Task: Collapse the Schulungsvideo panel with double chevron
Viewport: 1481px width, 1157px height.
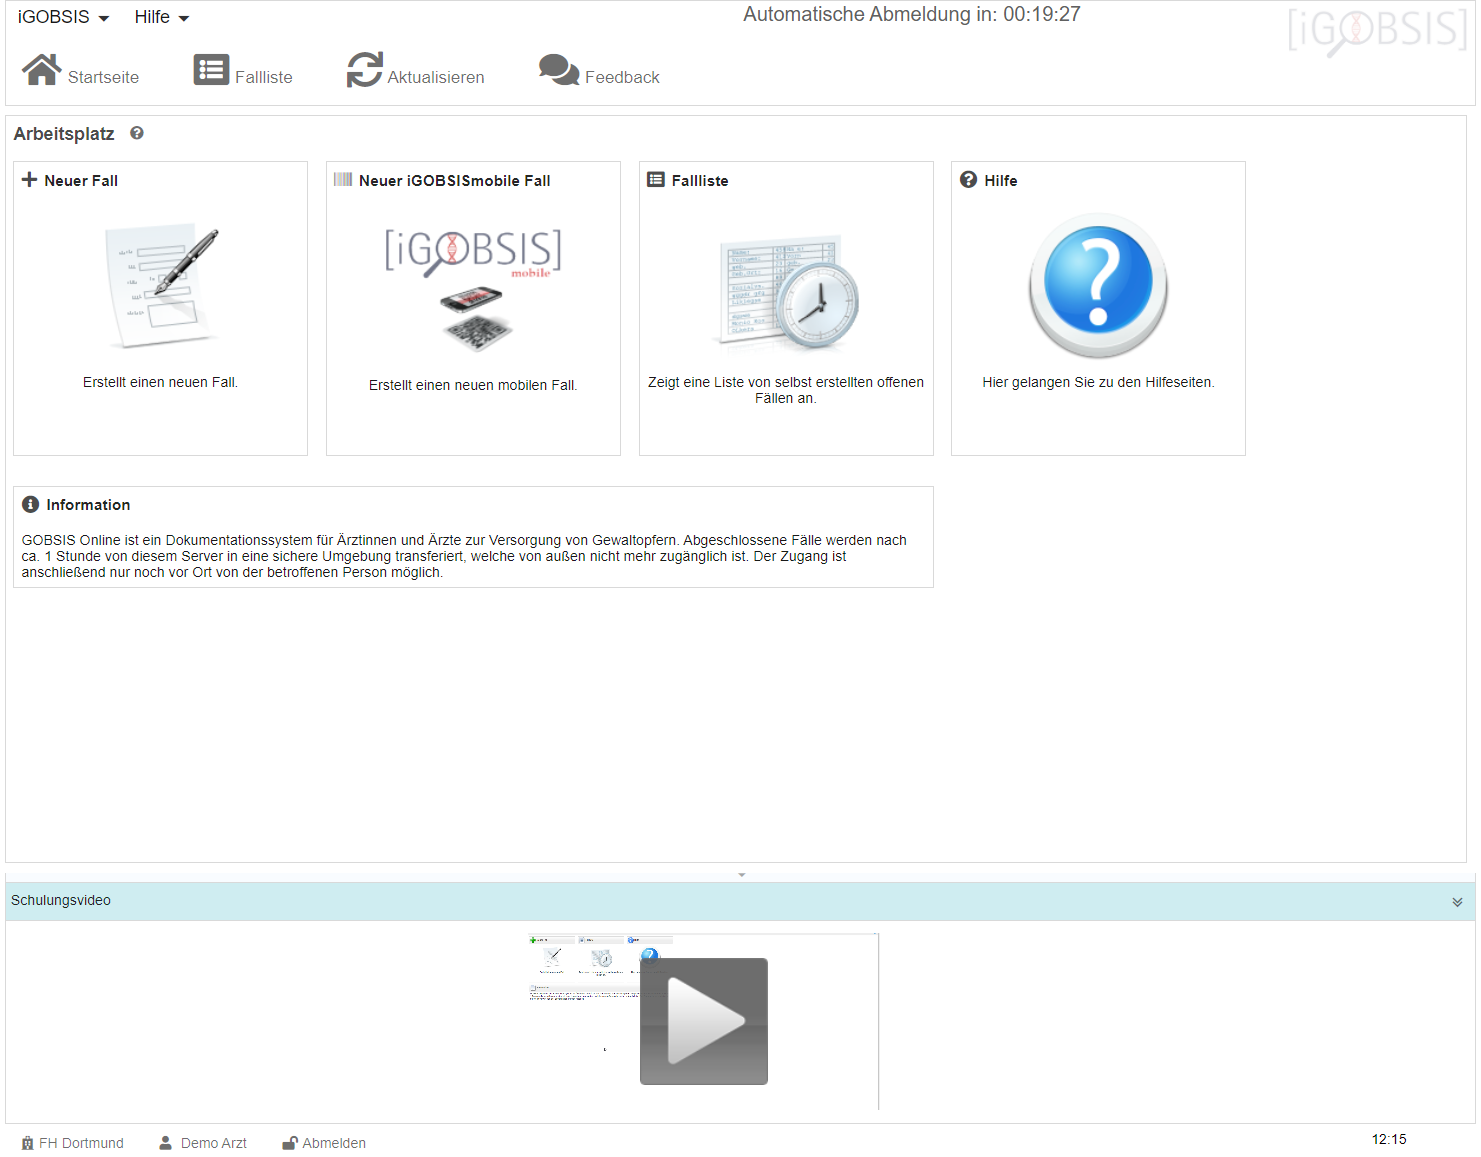Action: pyautogui.click(x=1457, y=902)
